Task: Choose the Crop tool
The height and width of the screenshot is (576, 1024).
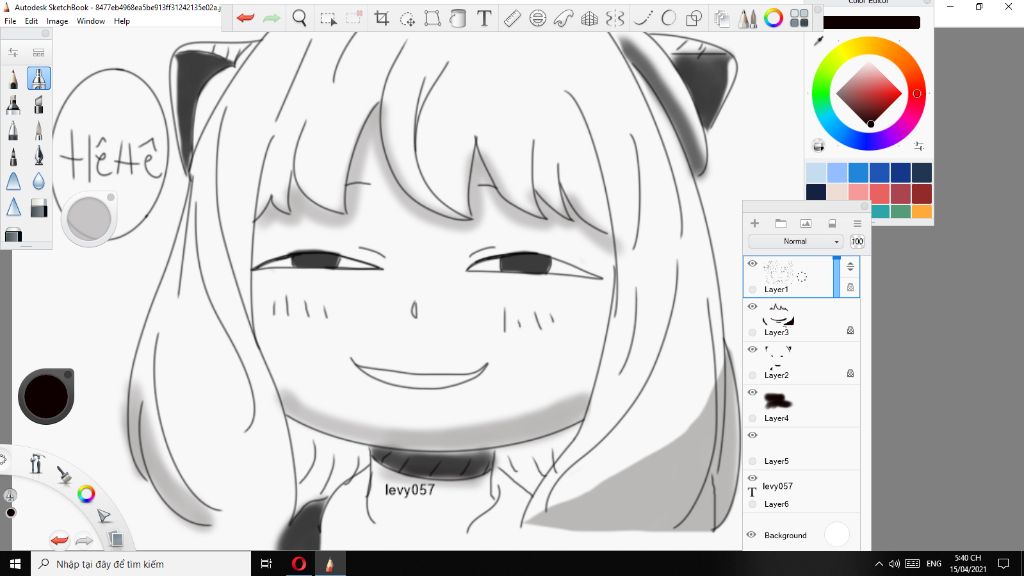Action: pyautogui.click(x=382, y=18)
